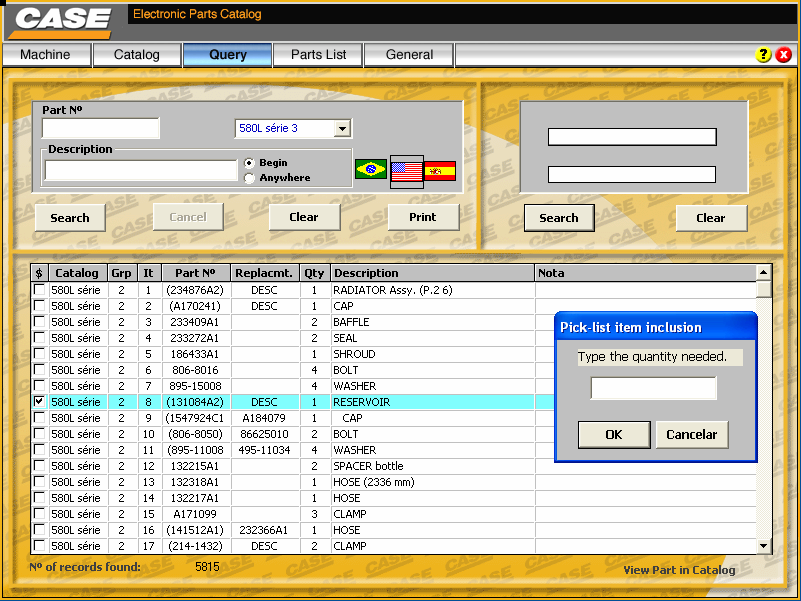The width and height of the screenshot is (801, 601).
Task: Tick the checkbox for item 6 BOLT row
Action: (39, 369)
